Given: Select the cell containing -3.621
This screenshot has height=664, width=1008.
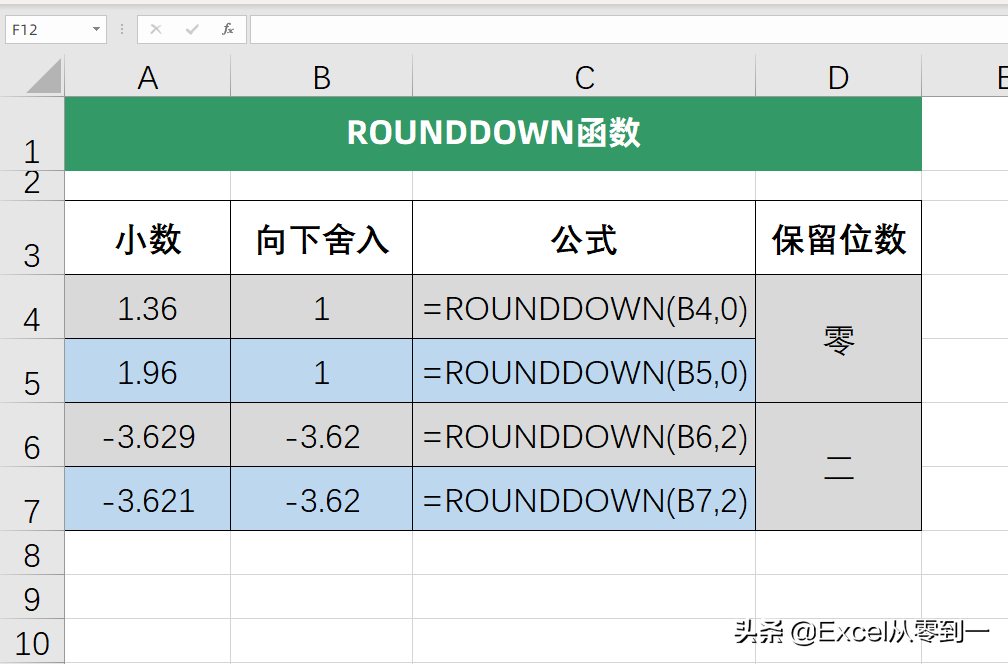Looking at the screenshot, I should pyautogui.click(x=148, y=499).
